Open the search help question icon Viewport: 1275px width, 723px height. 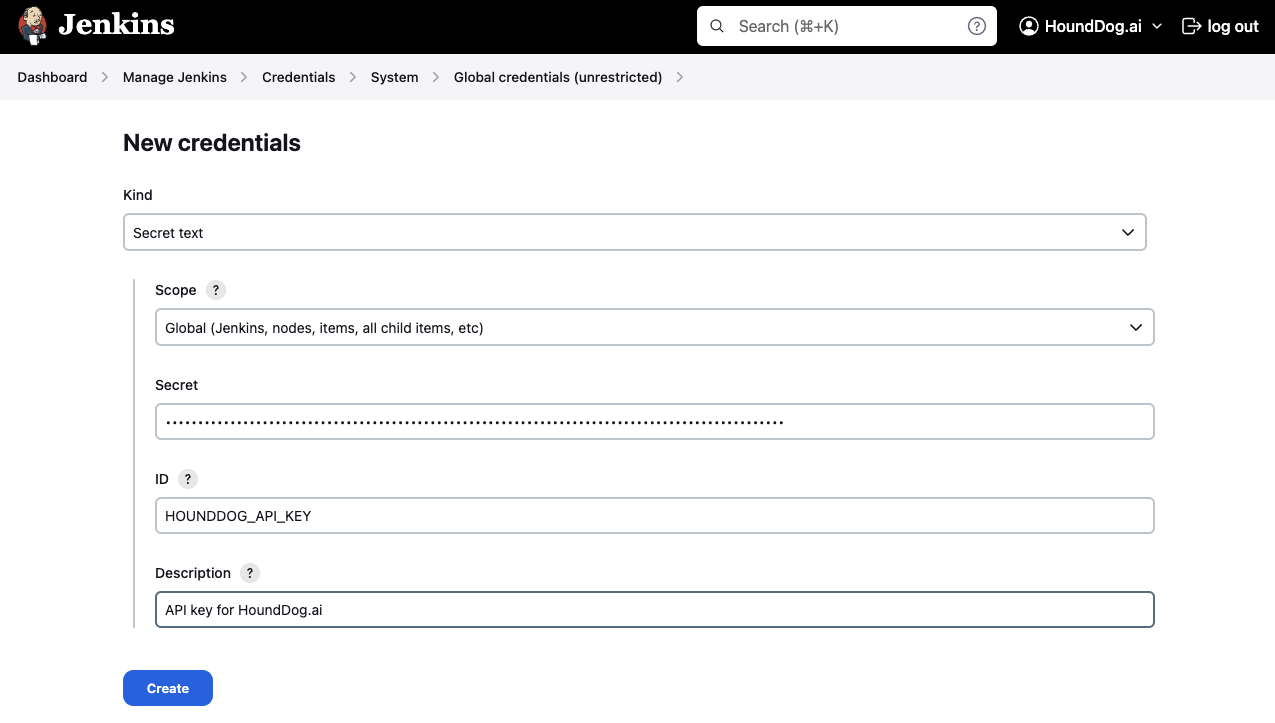977,27
